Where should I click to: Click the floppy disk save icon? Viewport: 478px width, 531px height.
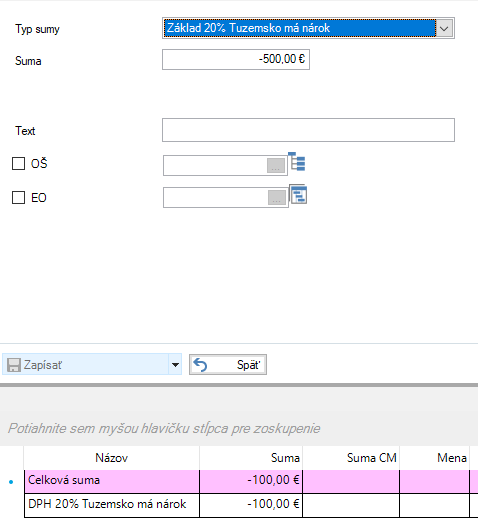point(14,365)
